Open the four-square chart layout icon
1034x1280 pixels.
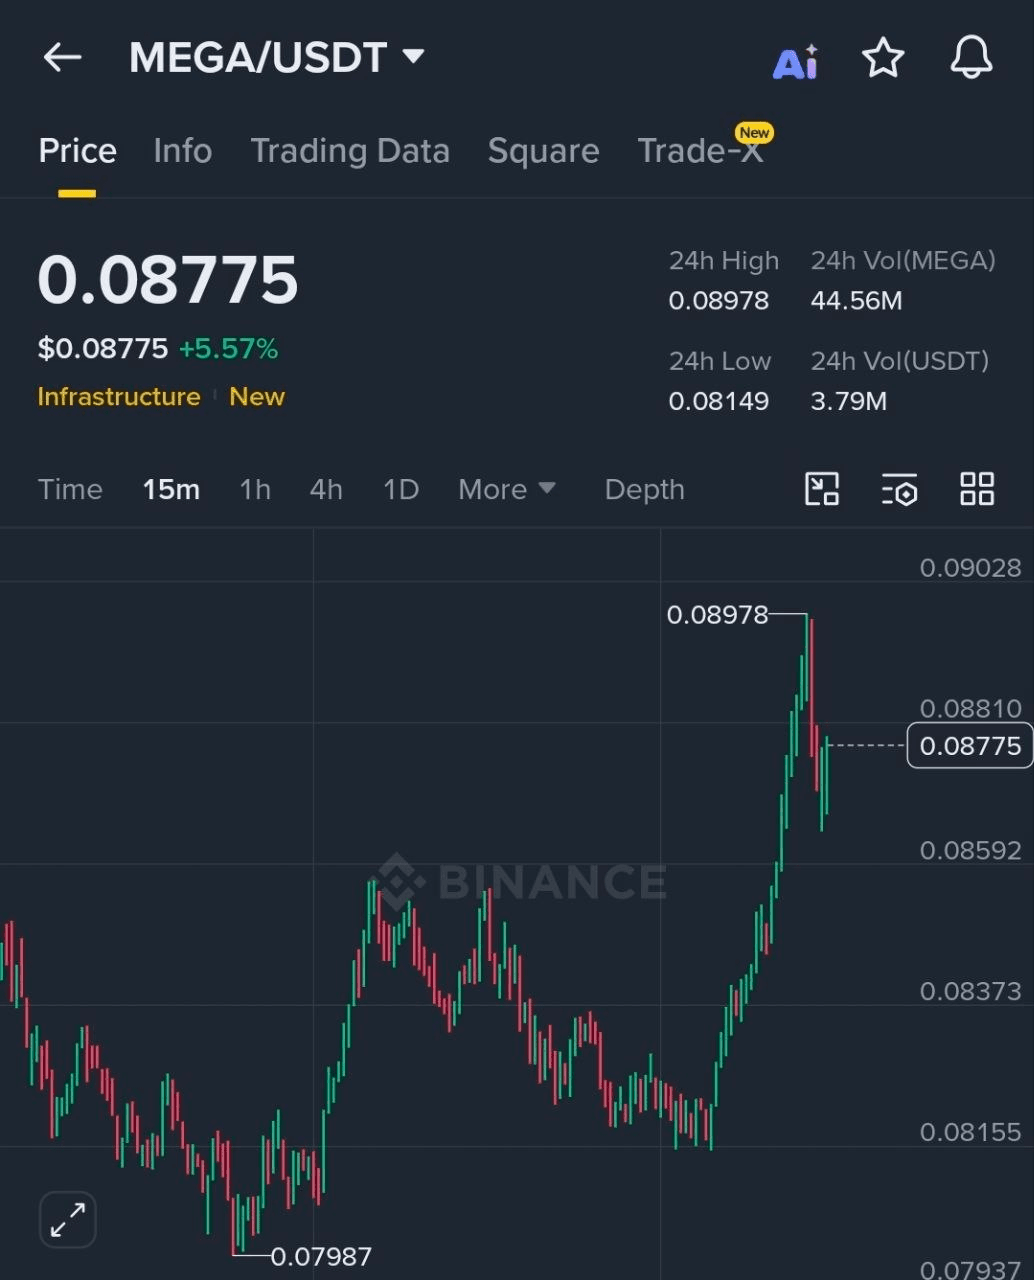(977, 489)
